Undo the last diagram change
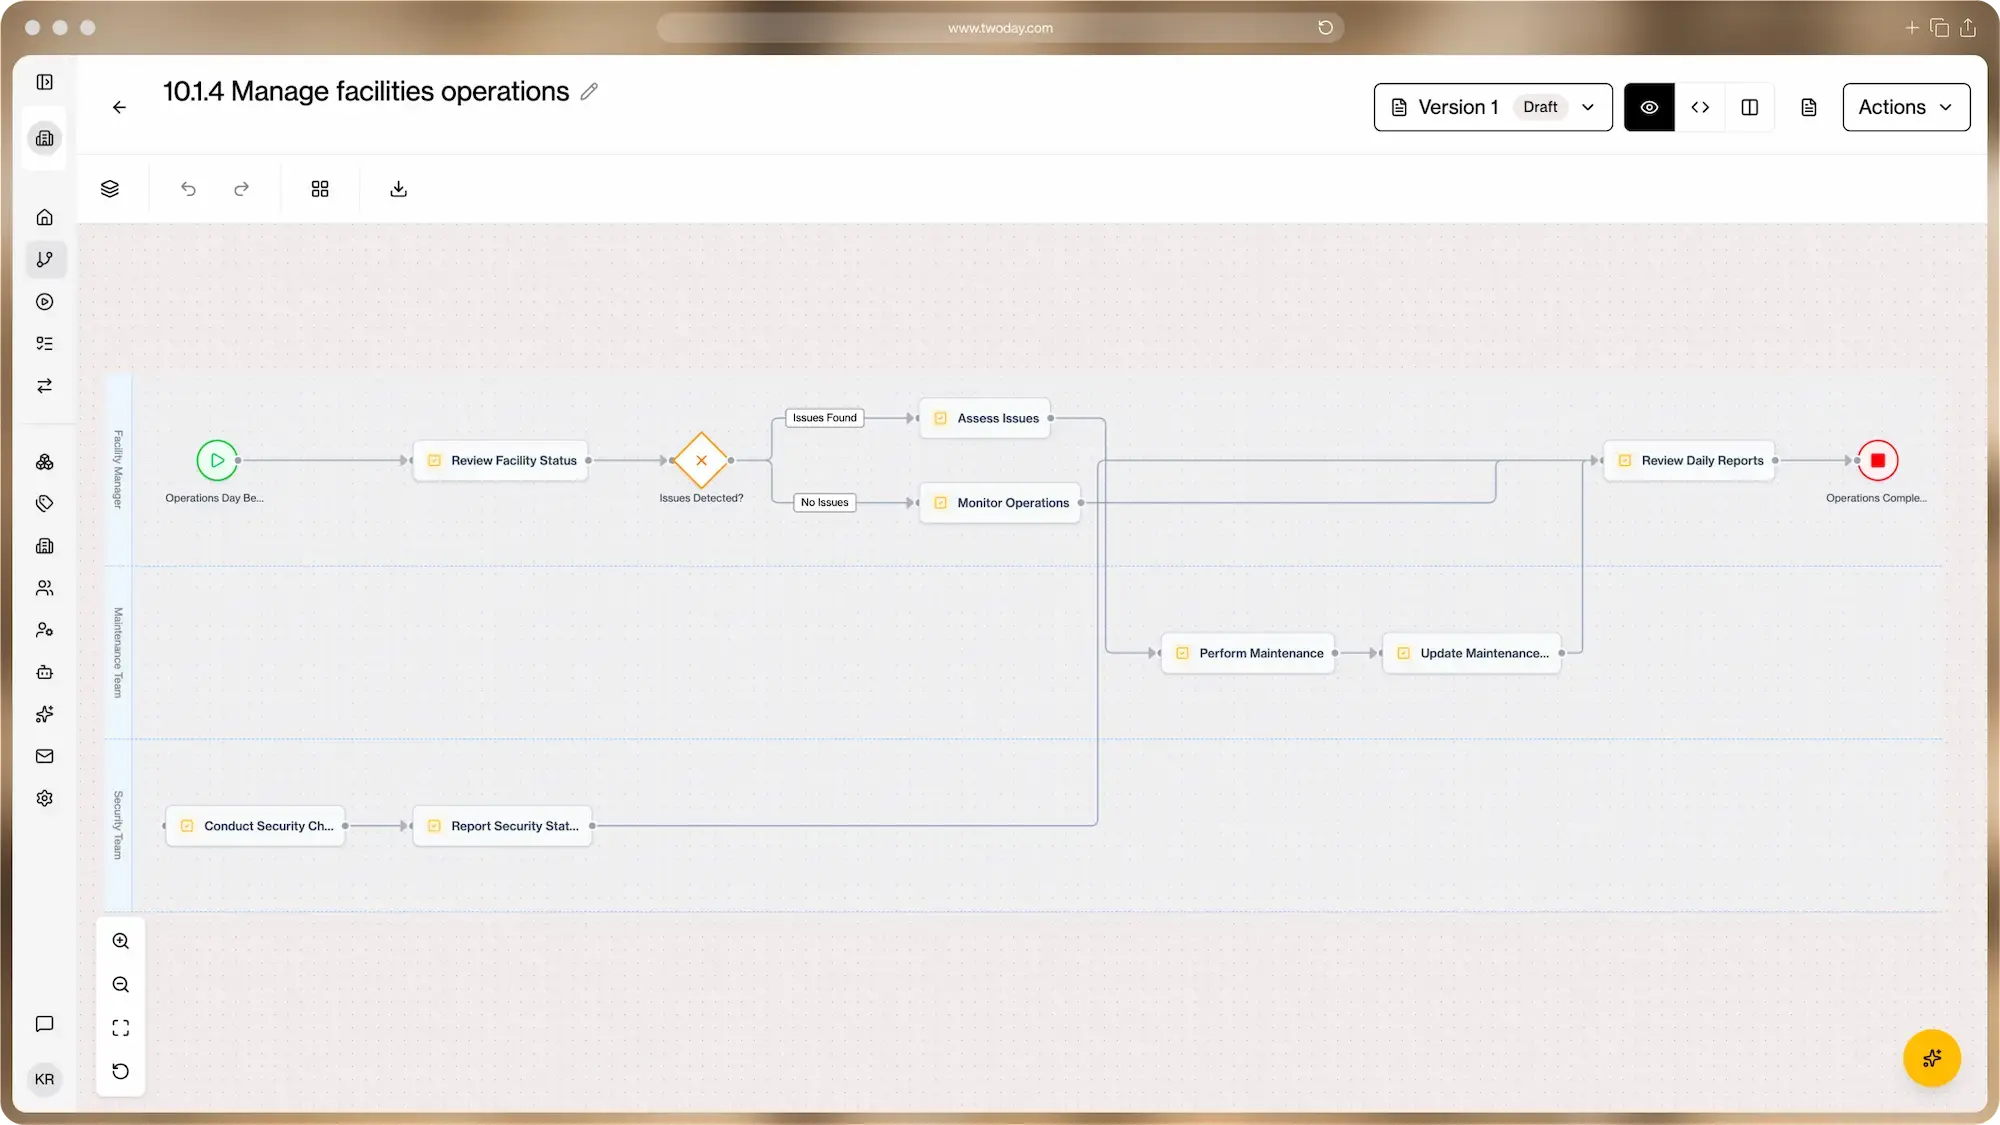 click(188, 189)
